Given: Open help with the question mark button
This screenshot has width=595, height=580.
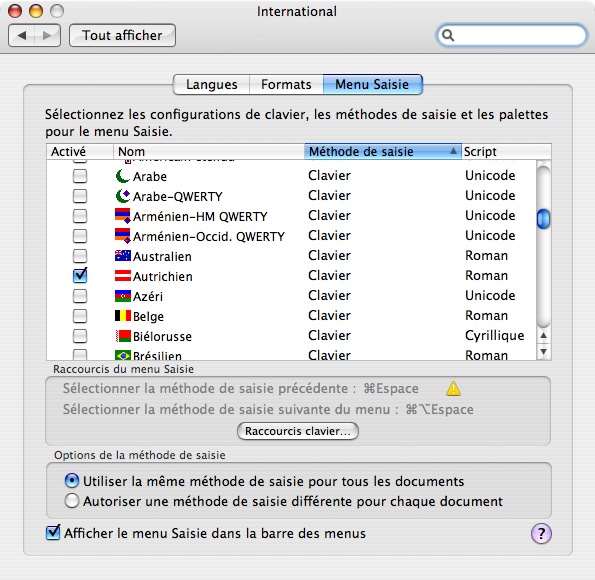Looking at the screenshot, I should [541, 534].
